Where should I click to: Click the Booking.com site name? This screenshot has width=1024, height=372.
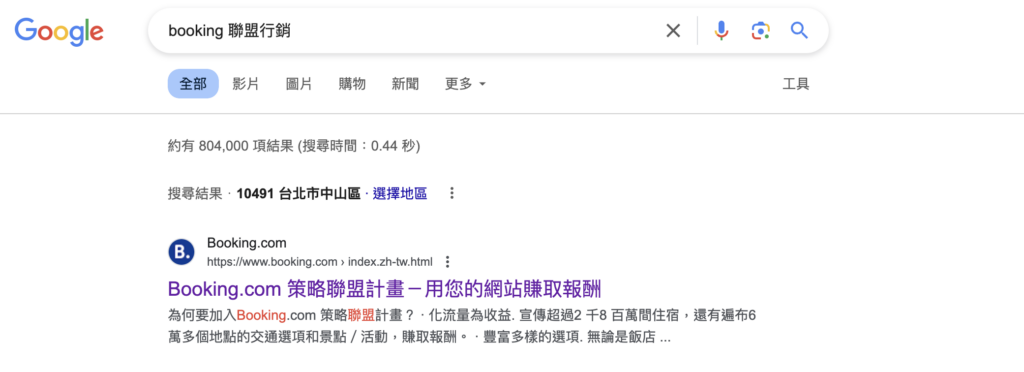click(x=247, y=243)
